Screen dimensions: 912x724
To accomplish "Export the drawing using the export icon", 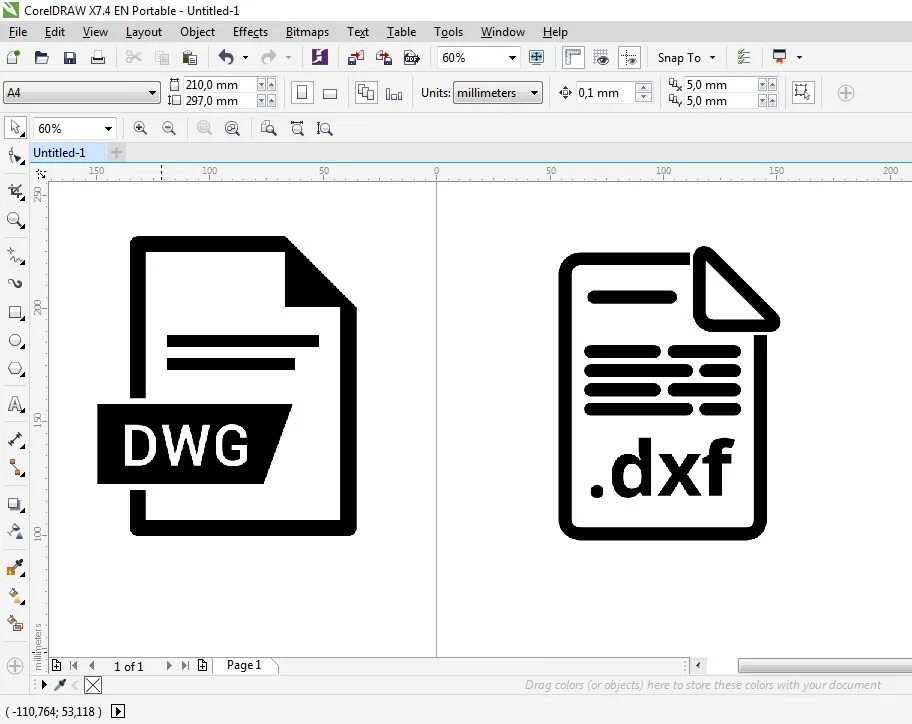I will pyautogui.click(x=384, y=57).
